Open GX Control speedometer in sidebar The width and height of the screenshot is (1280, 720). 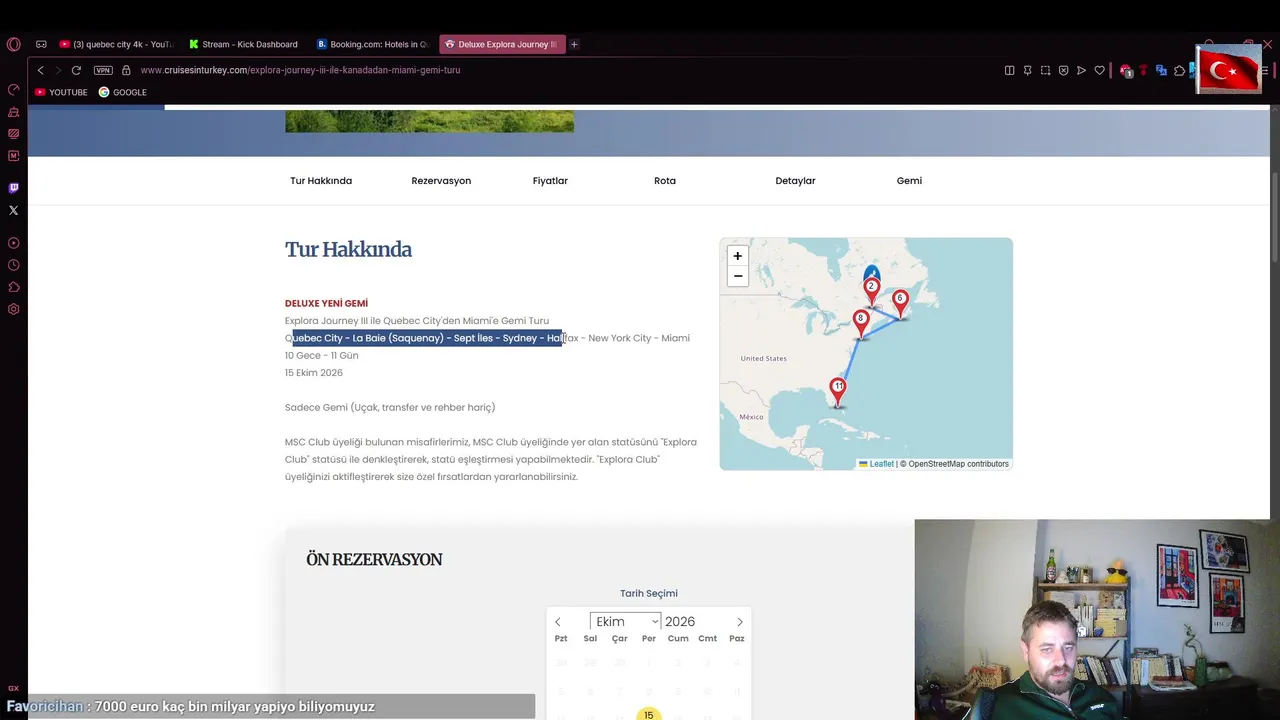pyautogui.click(x=13, y=90)
